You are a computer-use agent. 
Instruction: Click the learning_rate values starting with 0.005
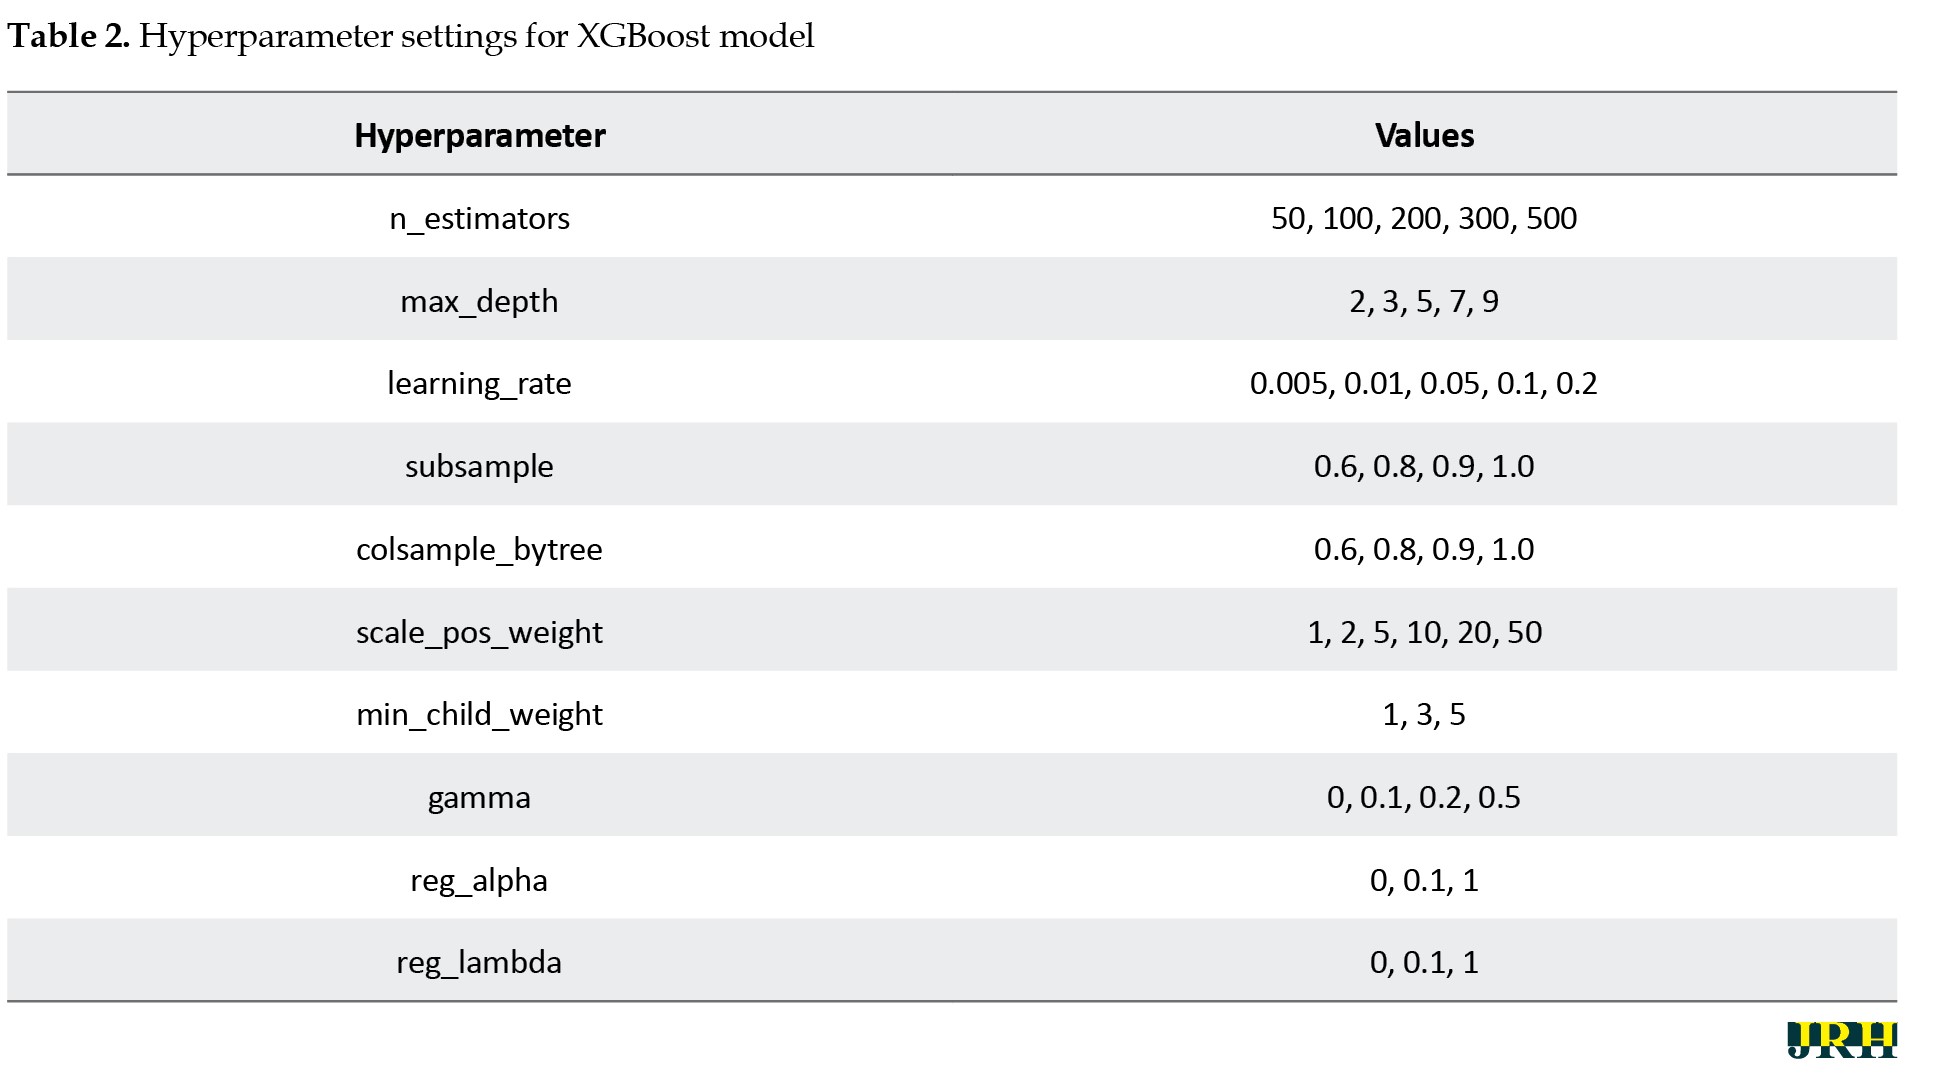1423,383
